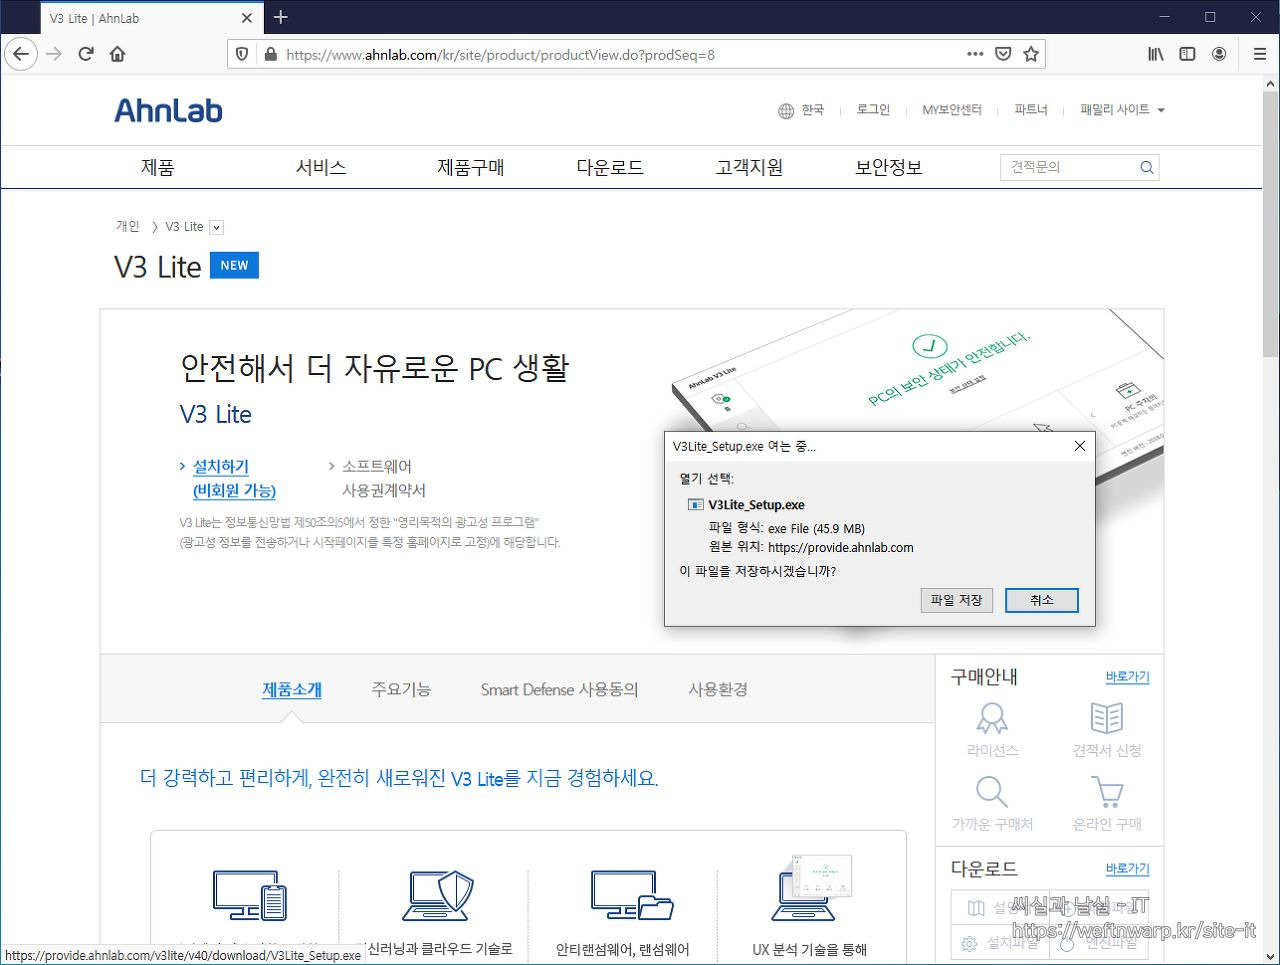Close the V3 Lite tab
This screenshot has height=965, width=1280.
tap(247, 18)
